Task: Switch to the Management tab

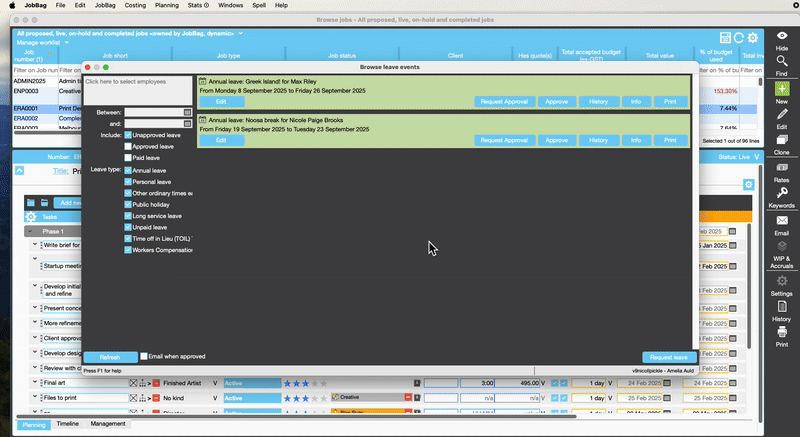Action: pyautogui.click(x=108, y=424)
